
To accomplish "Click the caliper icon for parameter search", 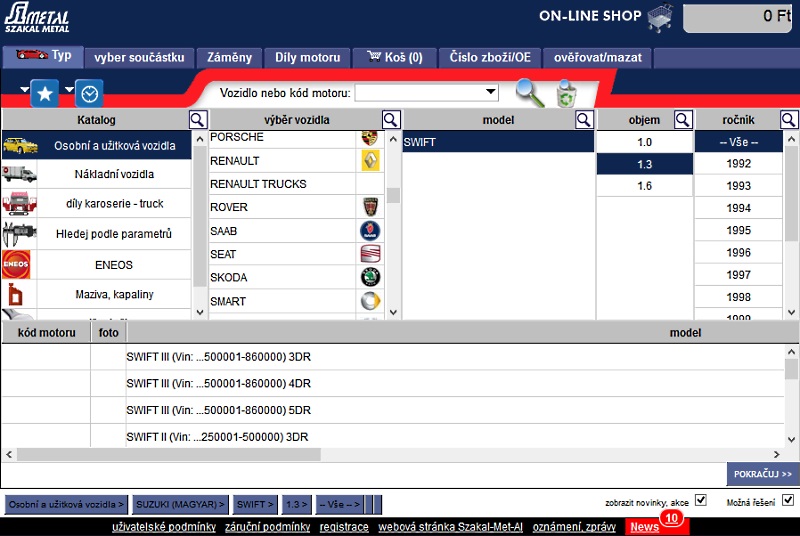I will click(x=19, y=234).
